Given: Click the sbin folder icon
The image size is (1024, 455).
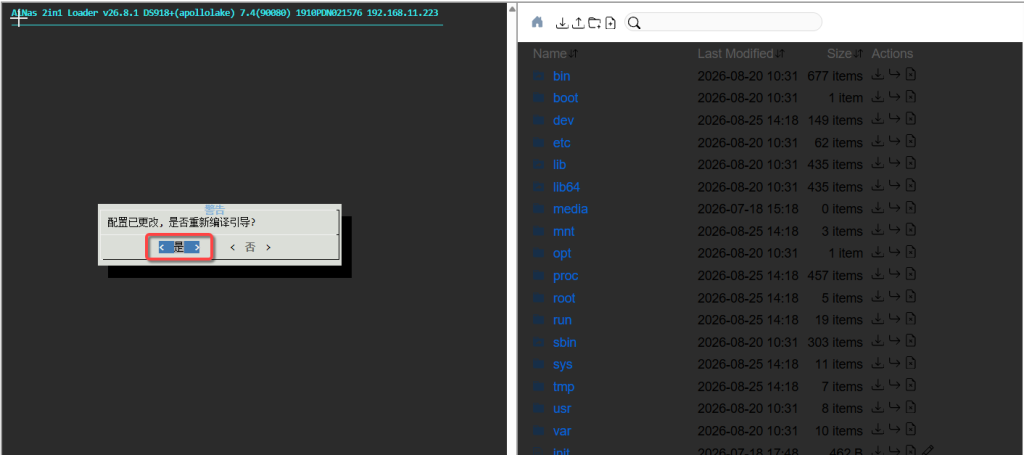Looking at the screenshot, I should pyautogui.click(x=538, y=342).
